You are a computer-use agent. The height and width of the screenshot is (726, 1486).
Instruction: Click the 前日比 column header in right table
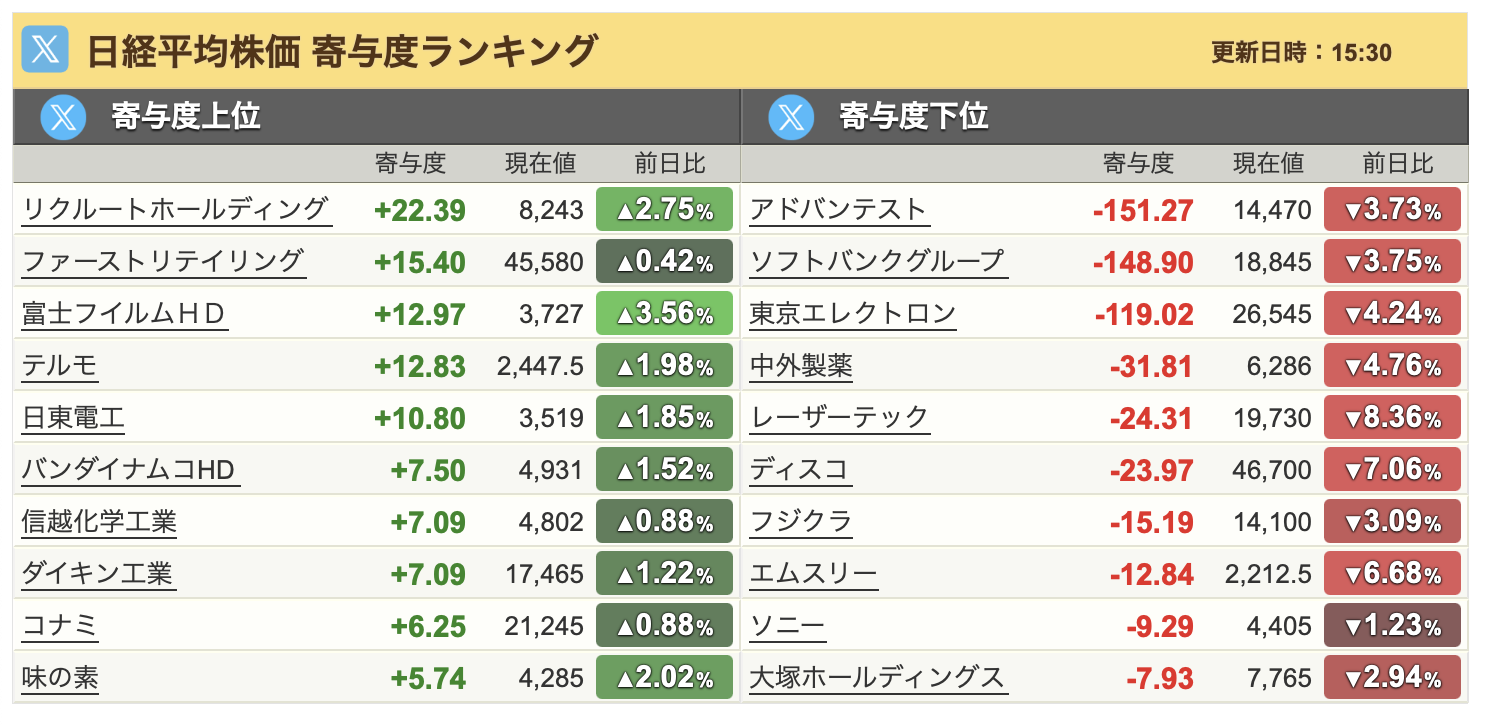point(1397,163)
